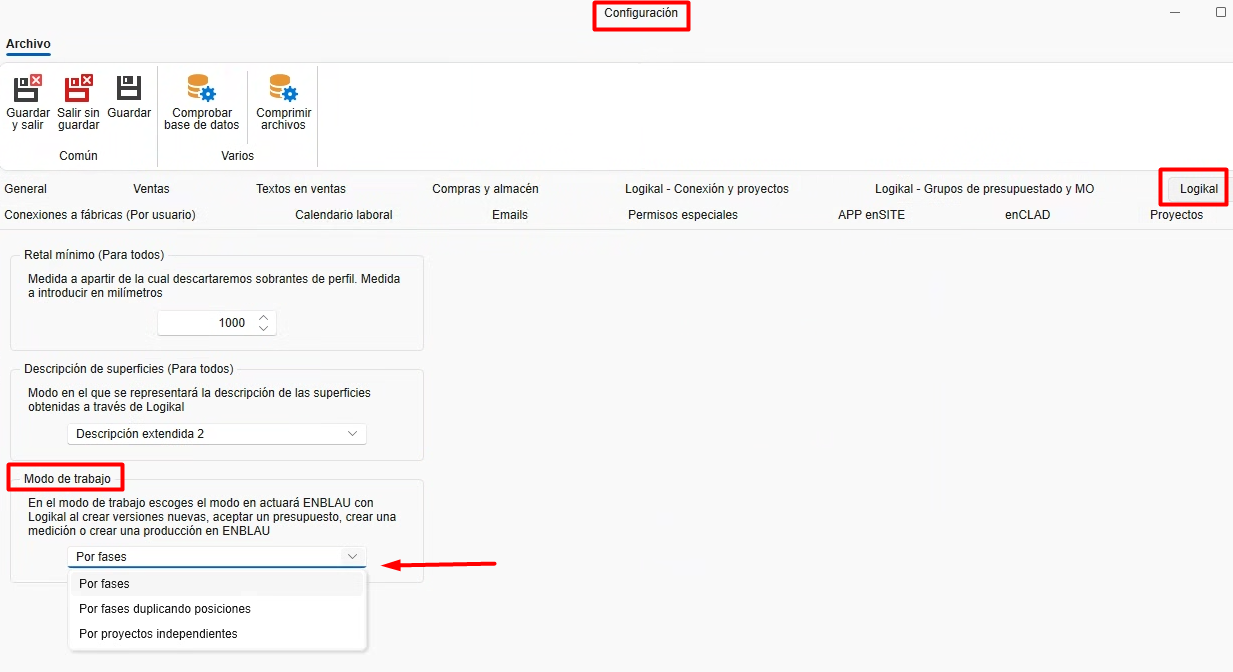Go to Compras y almacén tab
The width and height of the screenshot is (1233, 672).
pos(485,189)
